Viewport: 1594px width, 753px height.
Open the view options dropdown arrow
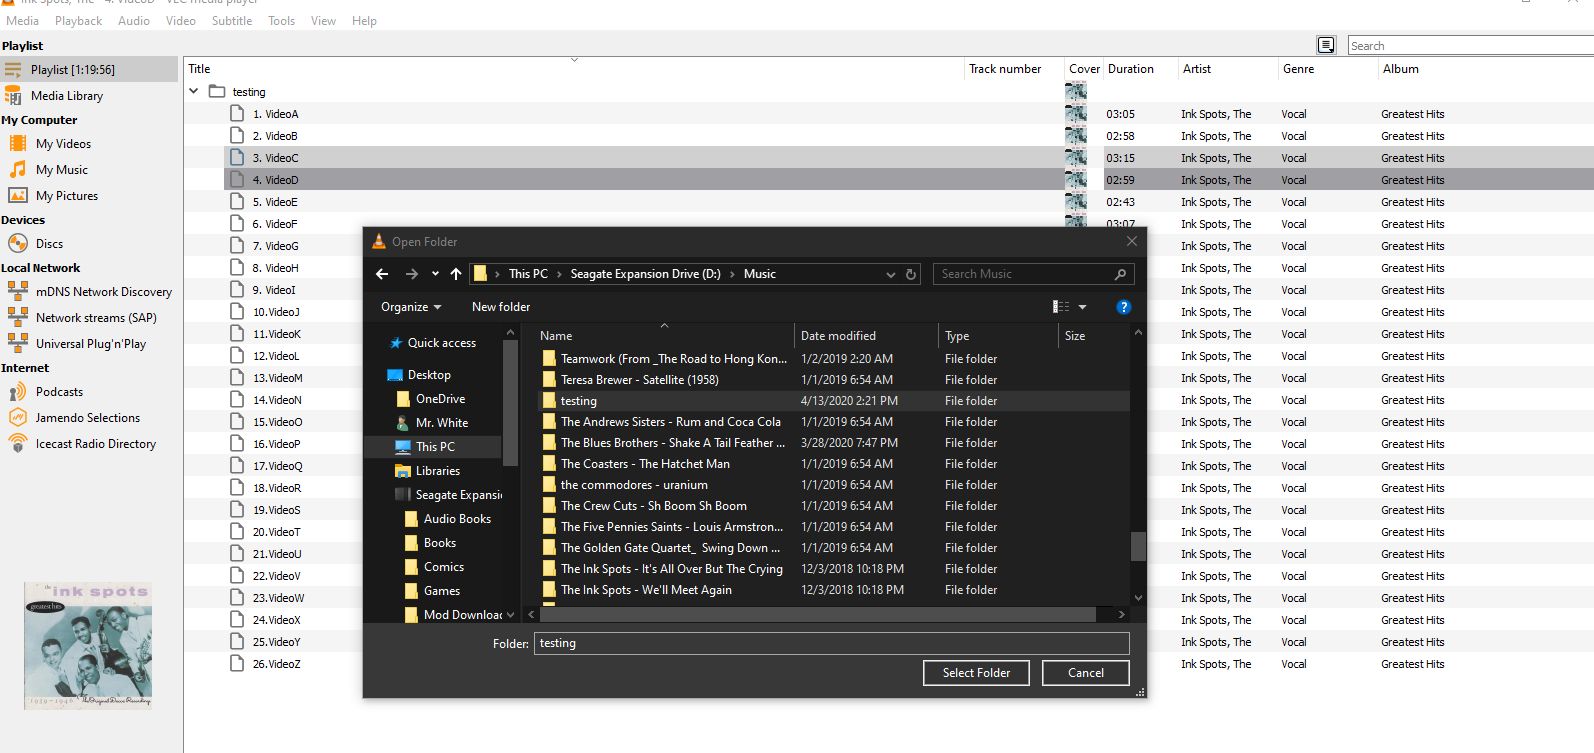(x=1082, y=307)
